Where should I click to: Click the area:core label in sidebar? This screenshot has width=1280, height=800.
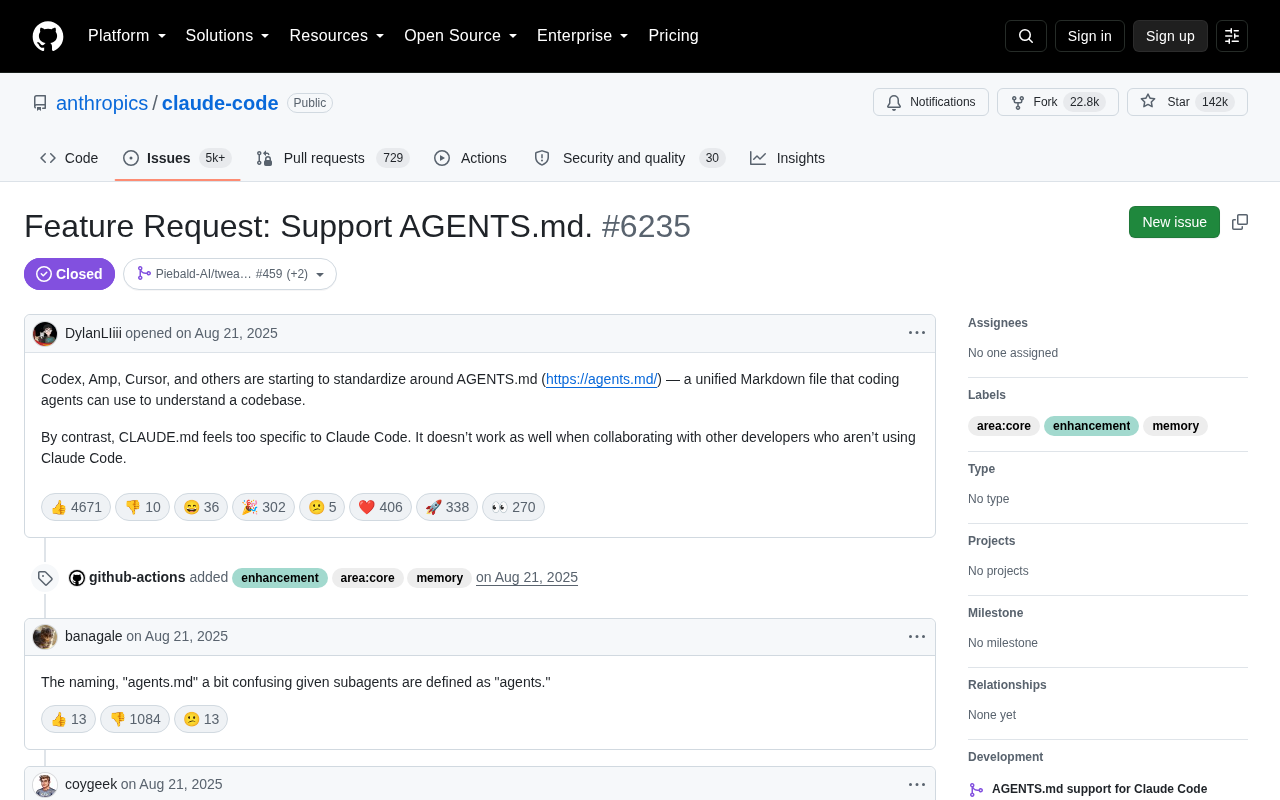pyautogui.click(x=1004, y=426)
